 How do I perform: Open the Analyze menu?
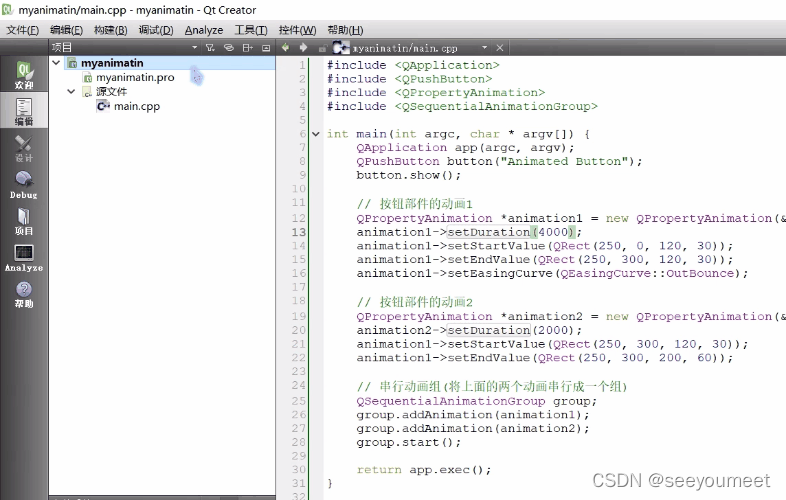(x=204, y=30)
